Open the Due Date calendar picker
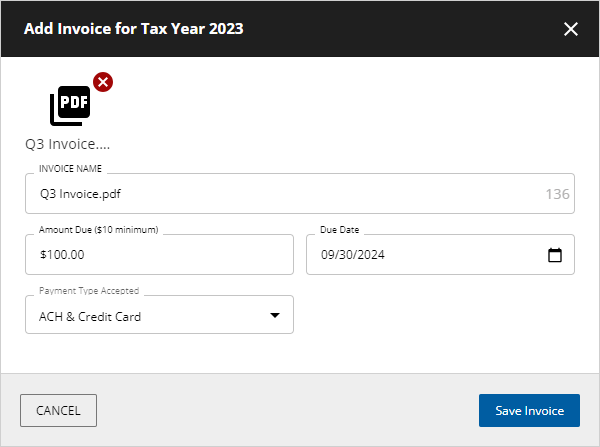 [555, 255]
